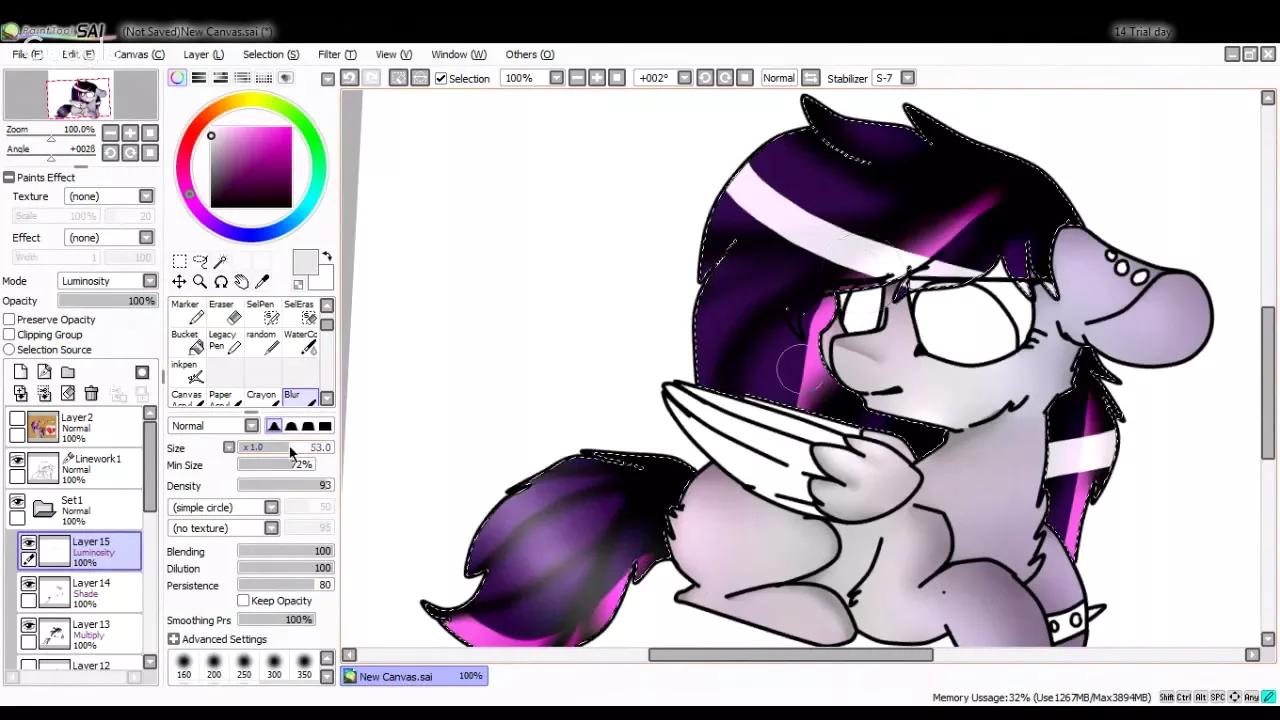Choose the WaterColor brush
Viewport: 1280px width, 720px height.
[x=299, y=342]
